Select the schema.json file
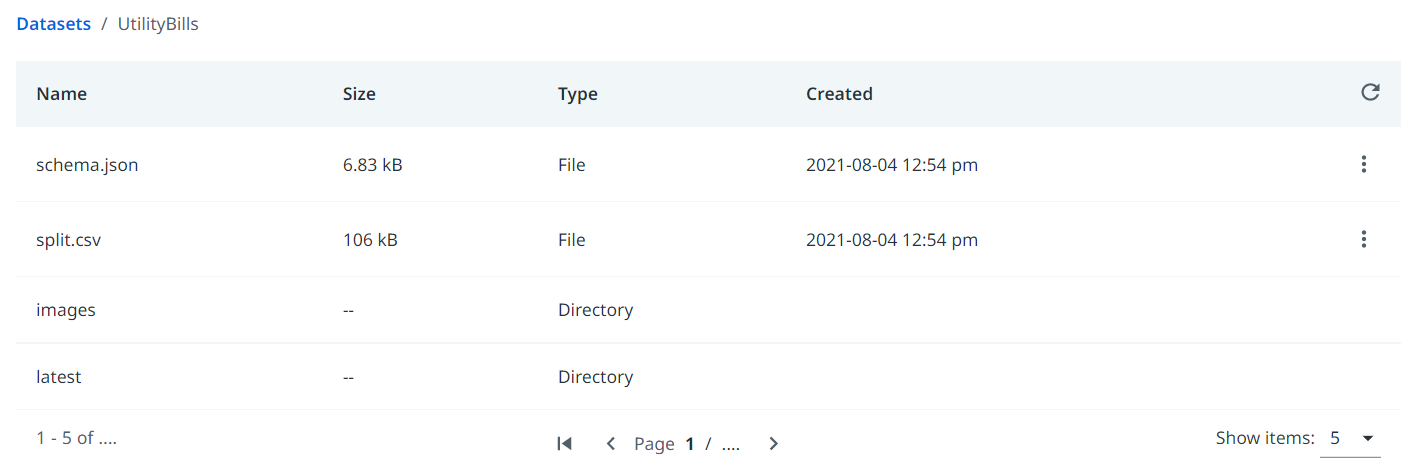This screenshot has width=1416, height=470. click(87, 165)
